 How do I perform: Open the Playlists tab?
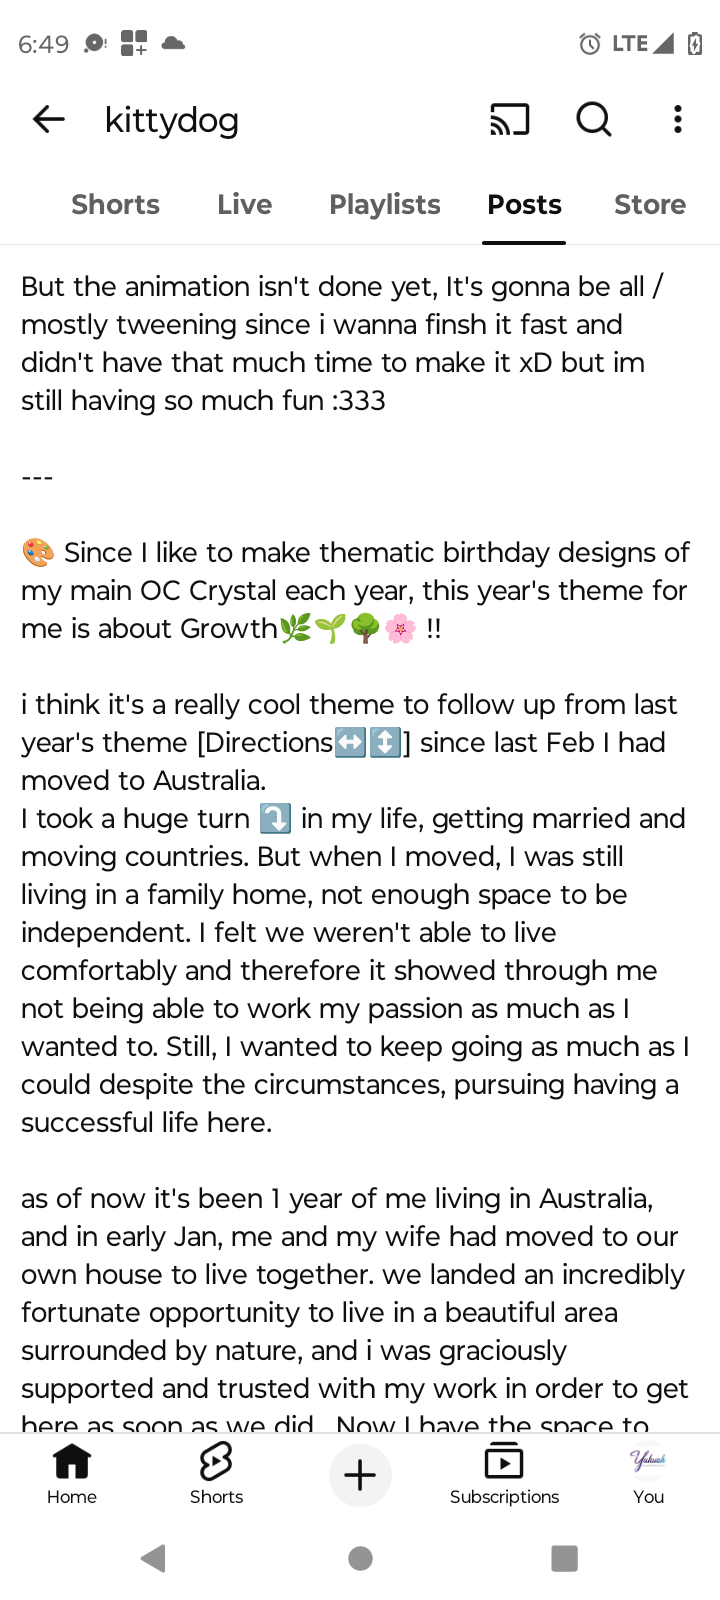click(x=385, y=205)
